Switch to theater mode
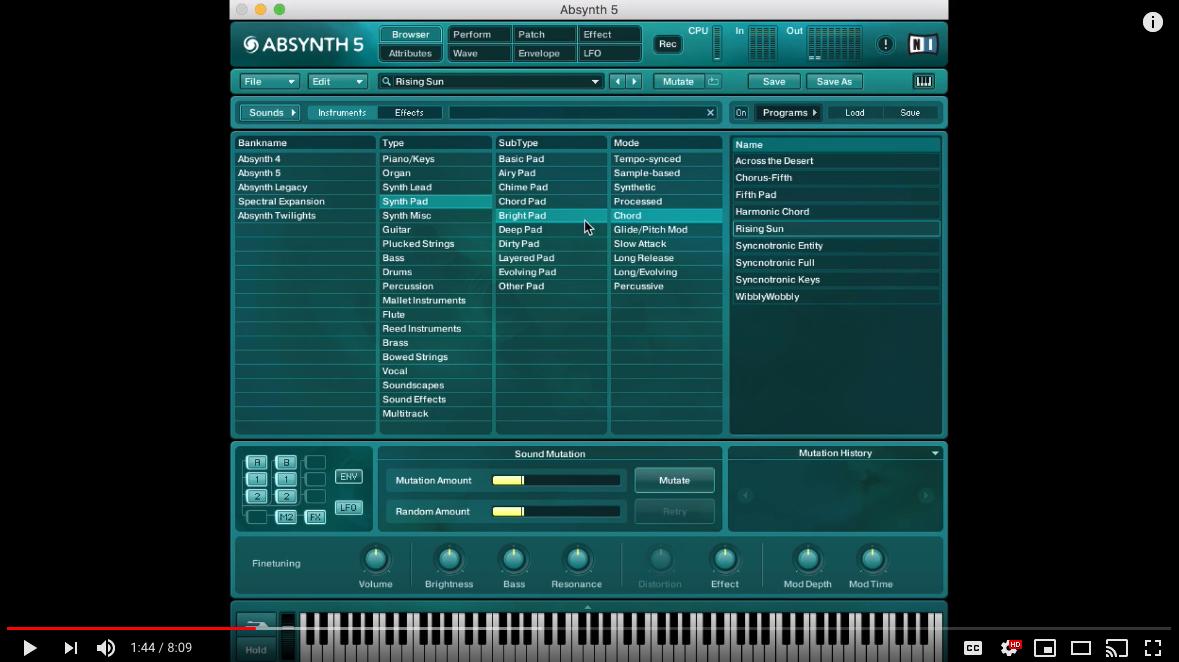This screenshot has height=662, width=1179. click(1080, 648)
